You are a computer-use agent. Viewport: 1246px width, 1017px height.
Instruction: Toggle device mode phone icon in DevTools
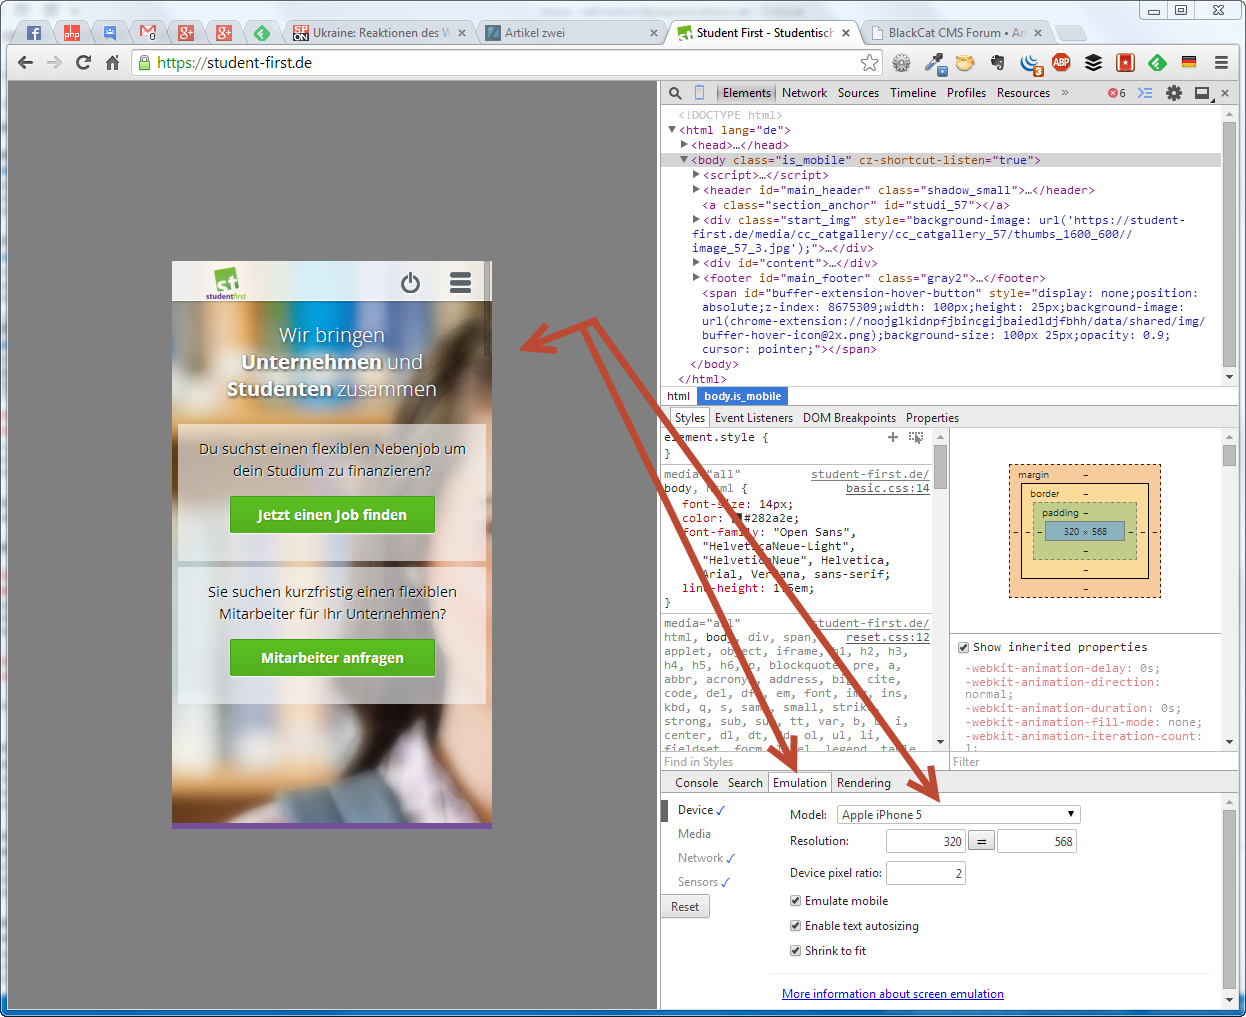click(x=699, y=93)
